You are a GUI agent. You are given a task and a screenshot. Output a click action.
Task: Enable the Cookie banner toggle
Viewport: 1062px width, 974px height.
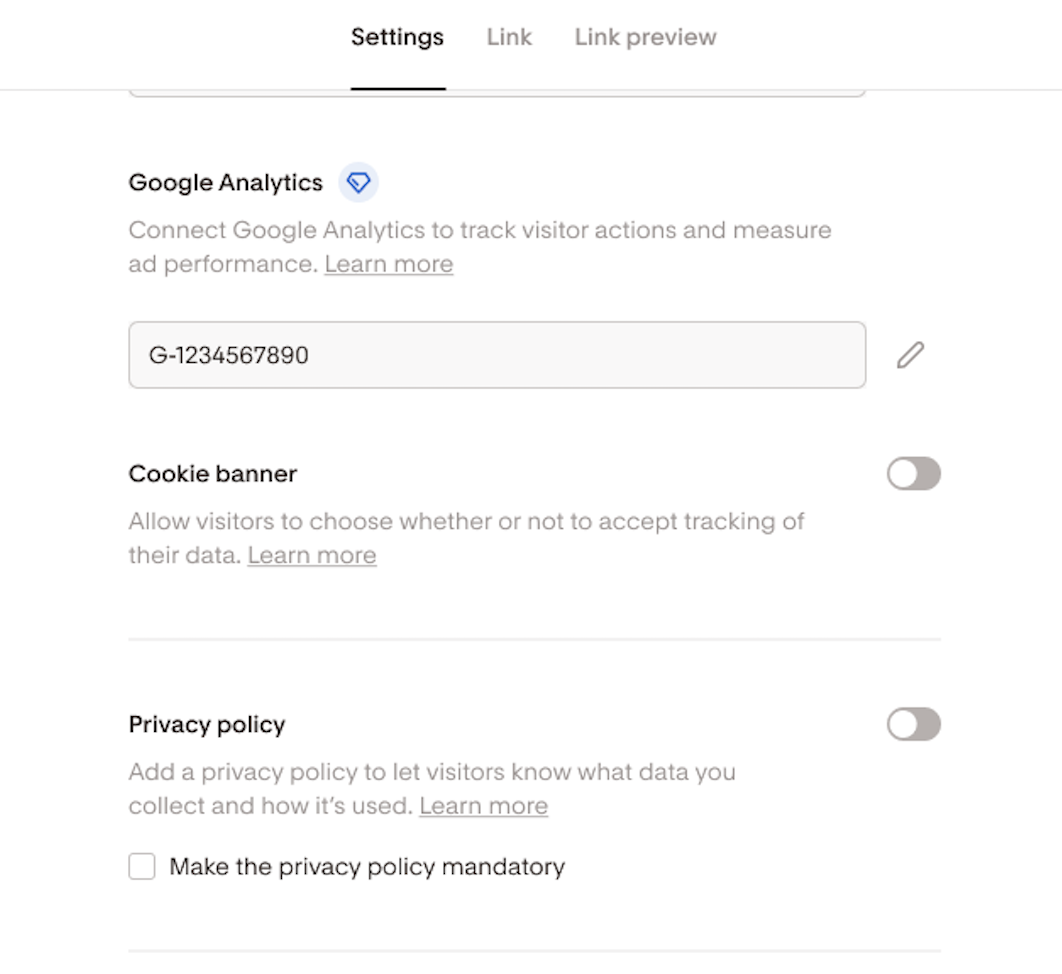pyautogui.click(x=913, y=474)
